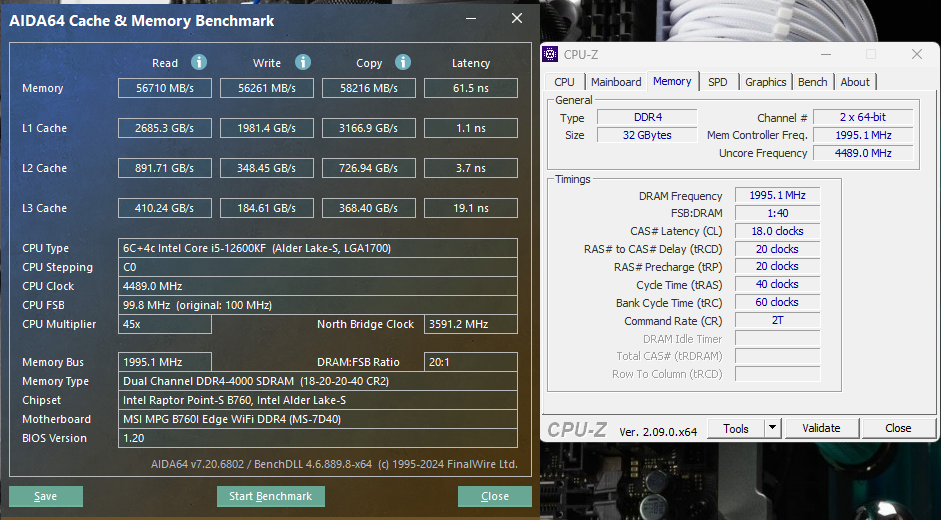The image size is (941, 520).
Task: Click the CAS# Latency value 18.0 clocks
Action: (x=777, y=231)
